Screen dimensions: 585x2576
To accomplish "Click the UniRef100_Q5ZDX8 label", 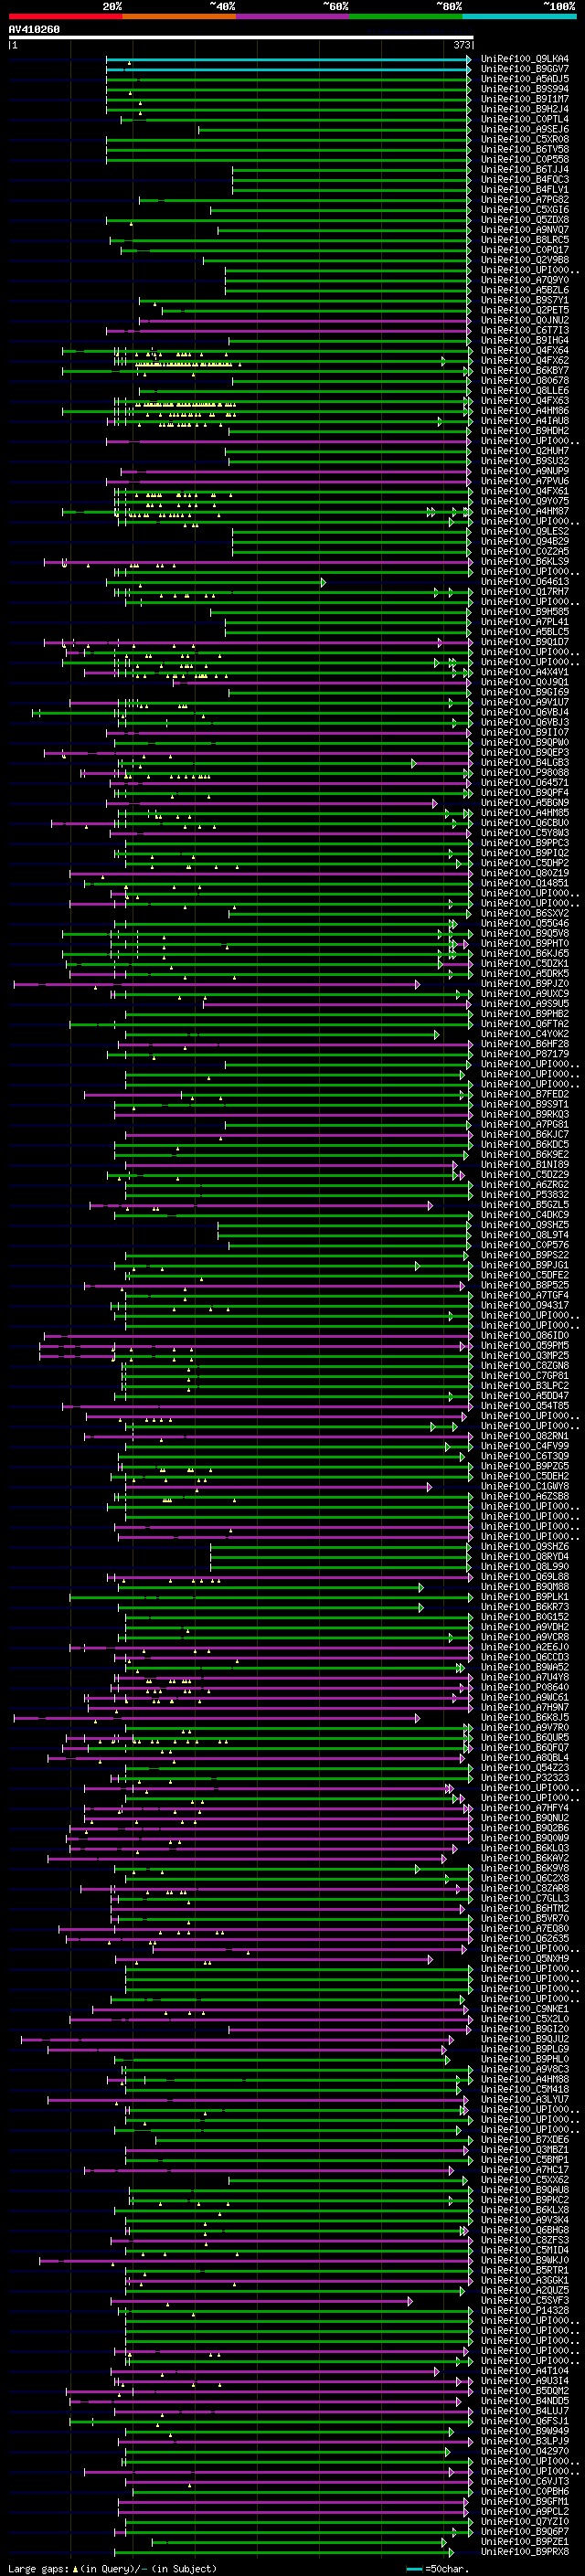I will coord(525,221).
